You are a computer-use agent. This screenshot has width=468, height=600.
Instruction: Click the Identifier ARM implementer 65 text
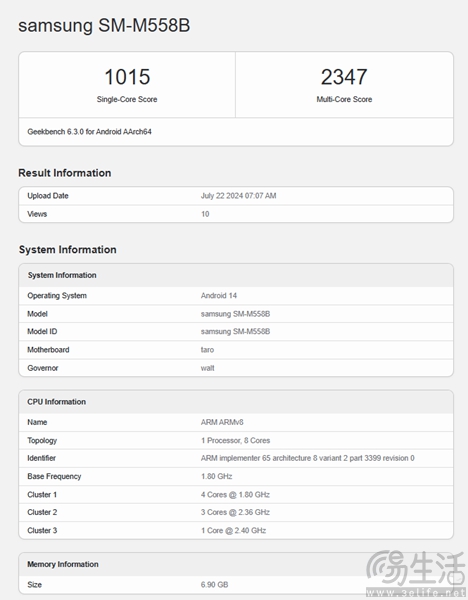click(x=307, y=458)
